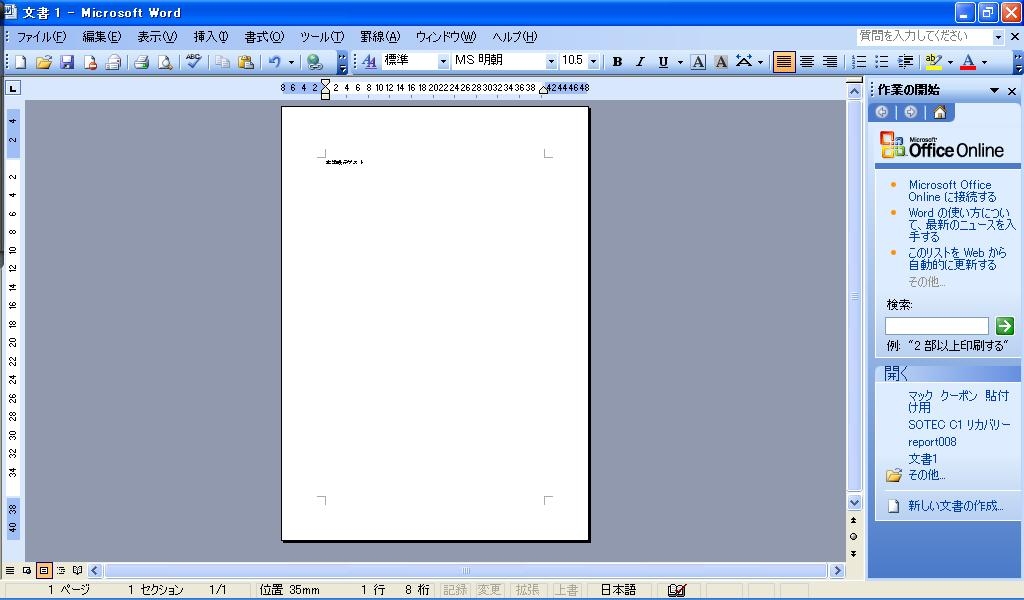
Task: Open the font size dropdown 10.5
Action: click(x=593, y=61)
